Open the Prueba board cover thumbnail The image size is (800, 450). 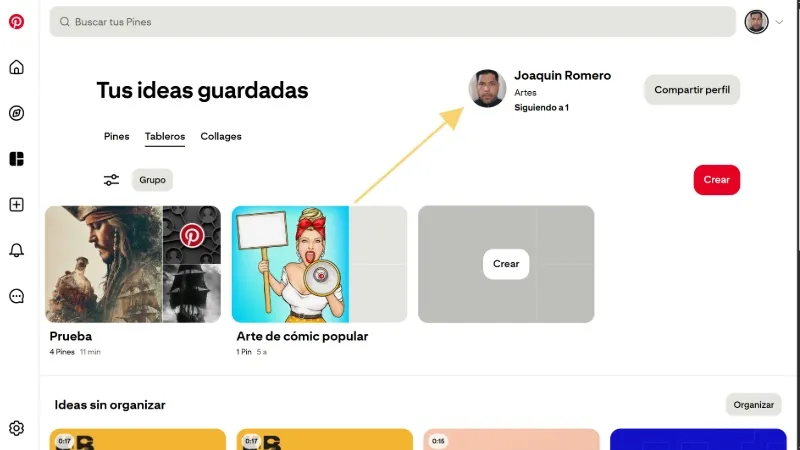point(133,264)
